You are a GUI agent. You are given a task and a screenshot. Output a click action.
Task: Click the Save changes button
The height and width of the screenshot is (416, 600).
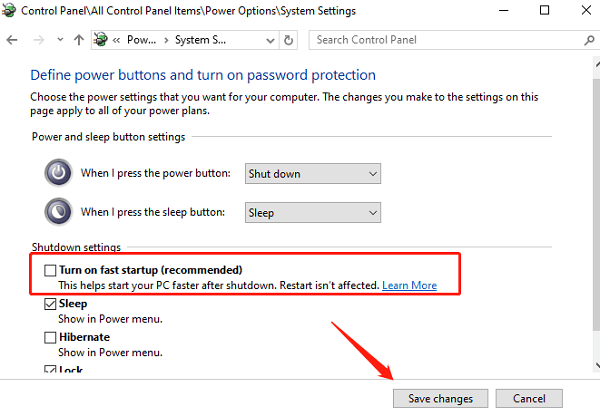point(440,398)
